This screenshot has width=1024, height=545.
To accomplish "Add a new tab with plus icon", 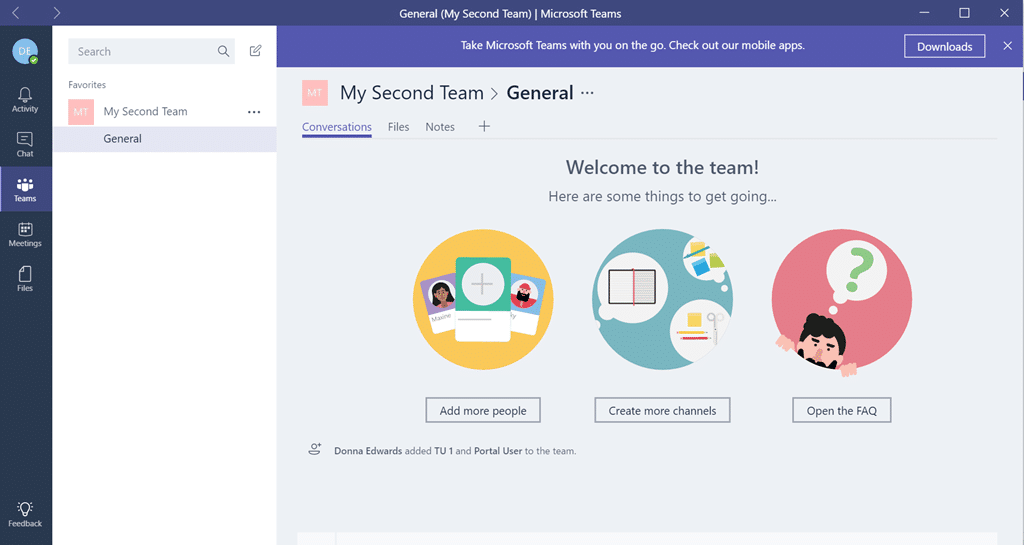I will coord(484,126).
